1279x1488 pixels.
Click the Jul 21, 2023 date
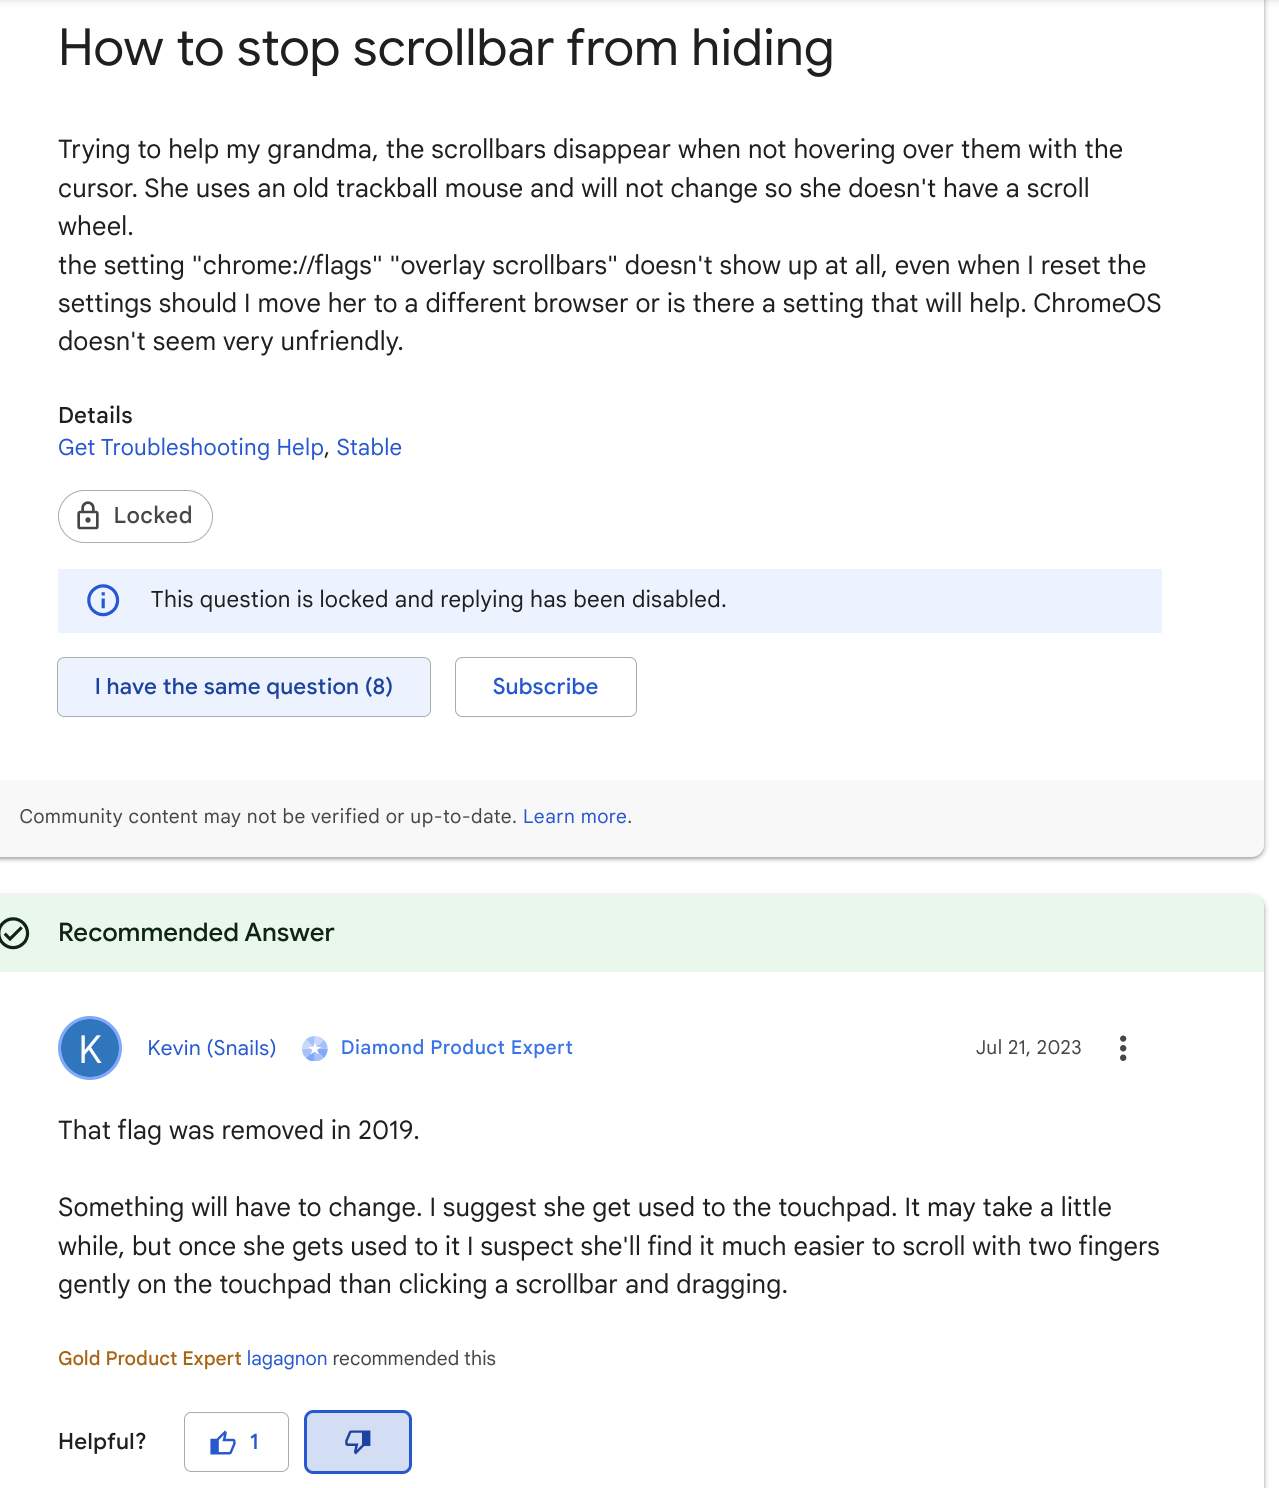(x=1028, y=1047)
